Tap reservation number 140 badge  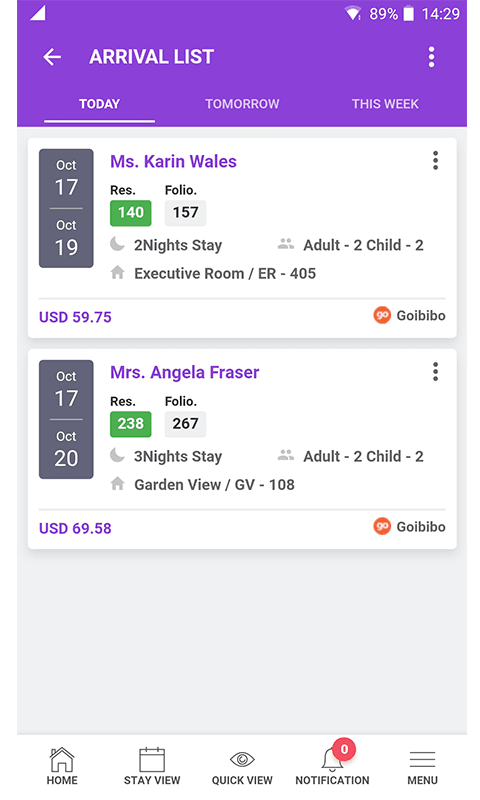pos(131,213)
